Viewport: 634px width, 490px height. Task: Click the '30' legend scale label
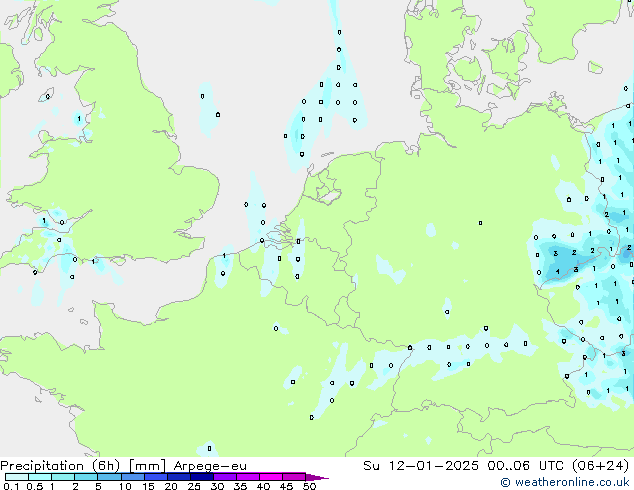click(x=217, y=486)
